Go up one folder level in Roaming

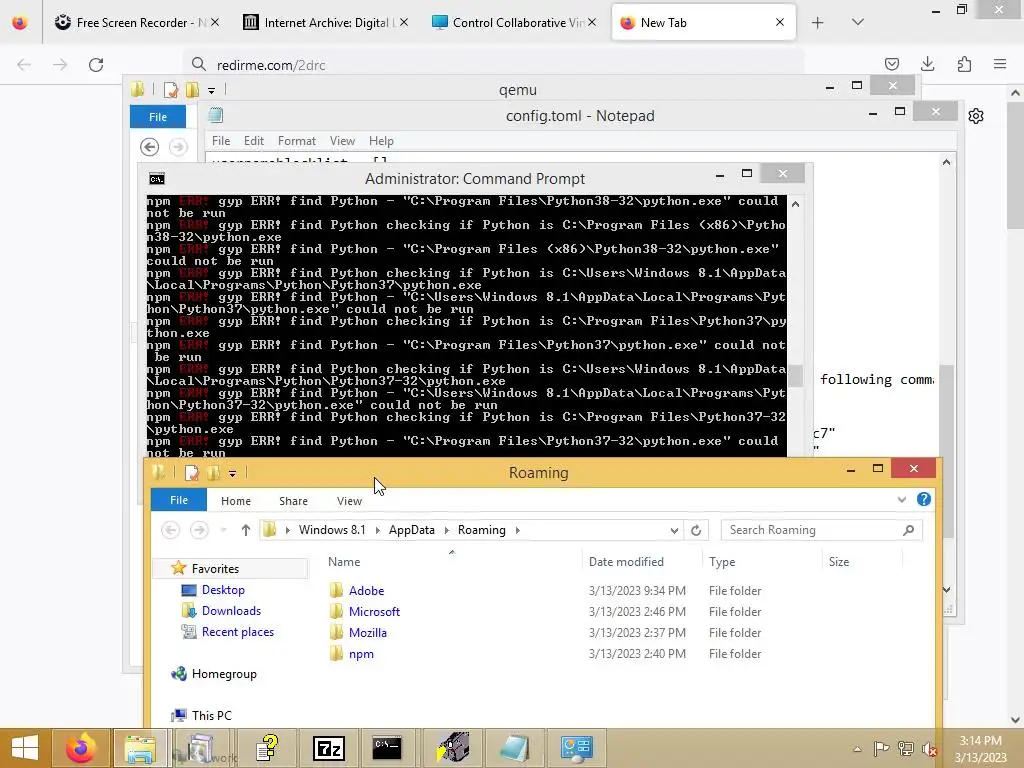[x=246, y=530]
